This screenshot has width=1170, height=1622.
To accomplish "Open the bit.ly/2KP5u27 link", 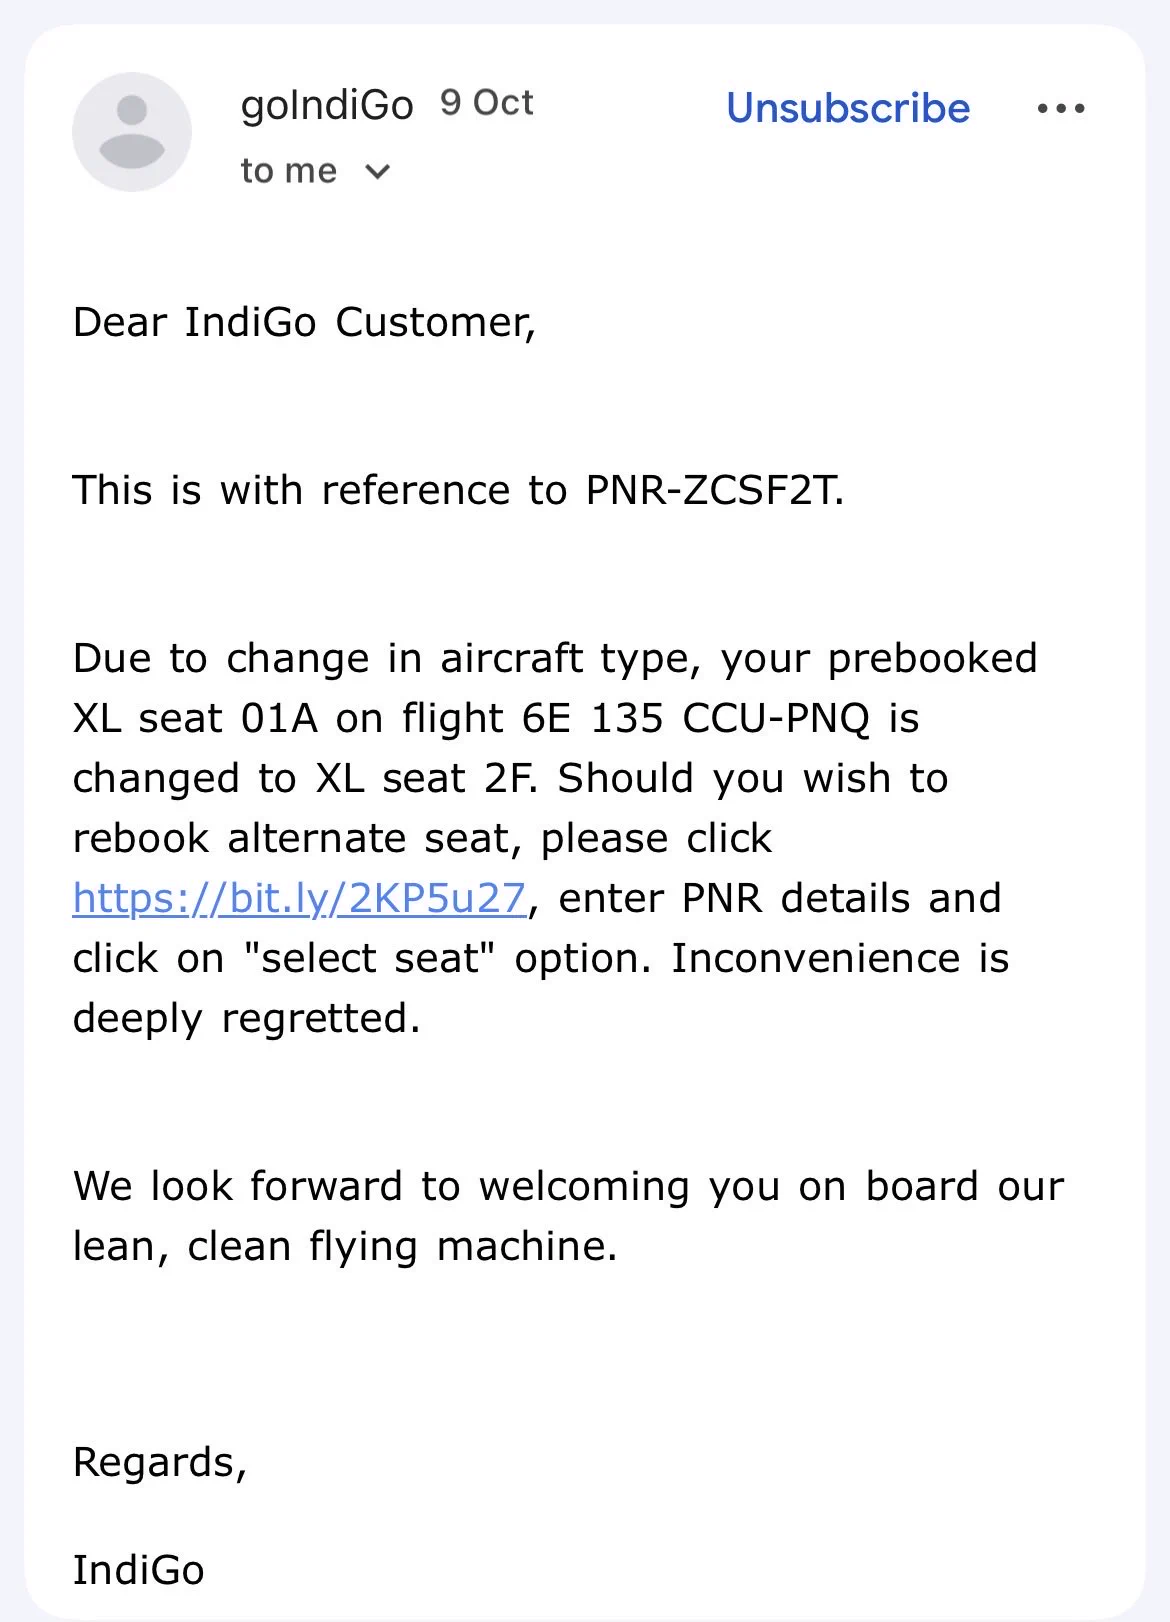I will point(299,898).
